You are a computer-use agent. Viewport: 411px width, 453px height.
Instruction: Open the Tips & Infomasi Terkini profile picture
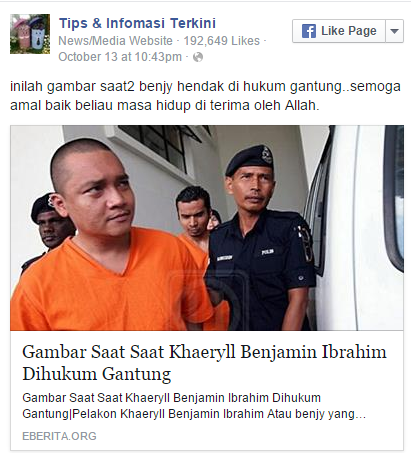[30, 34]
